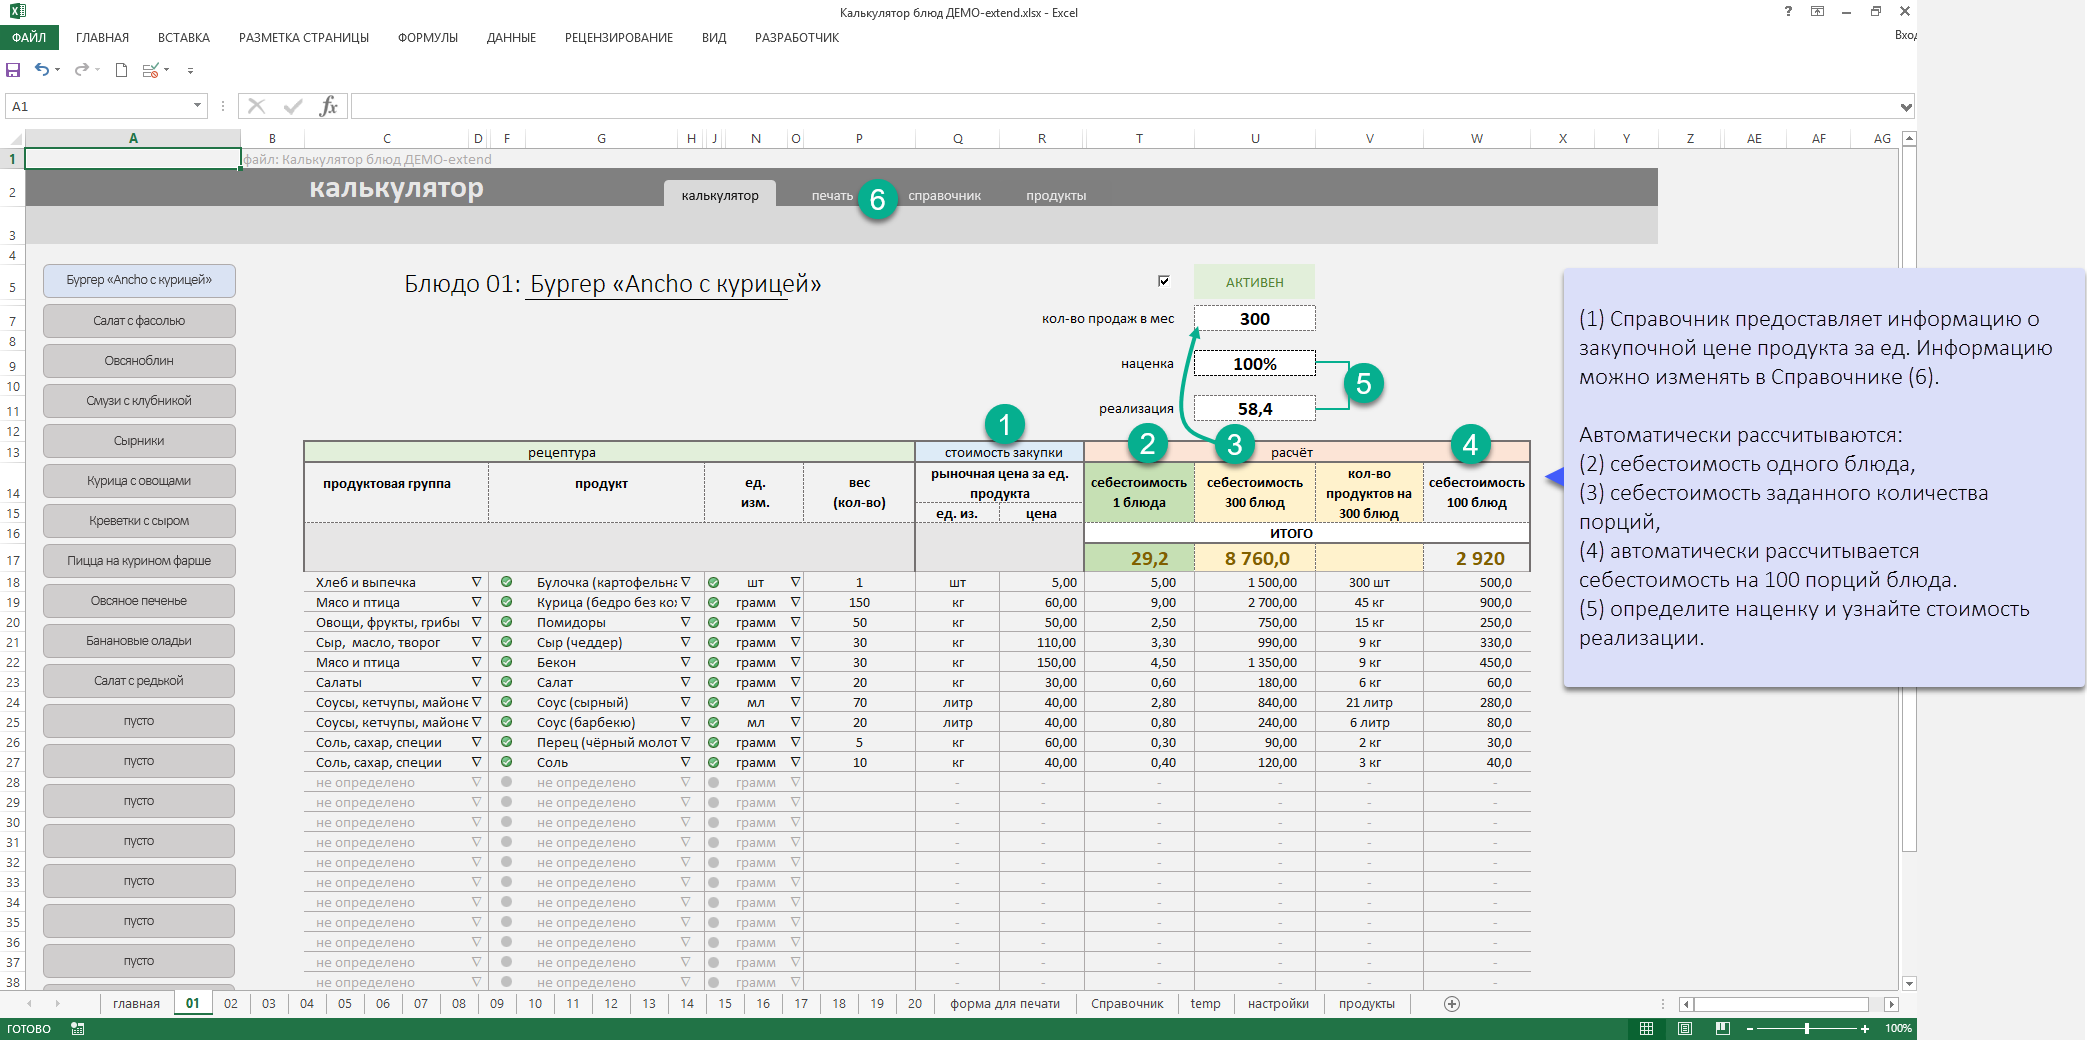Click the New sheet plus icon

1452,1003
